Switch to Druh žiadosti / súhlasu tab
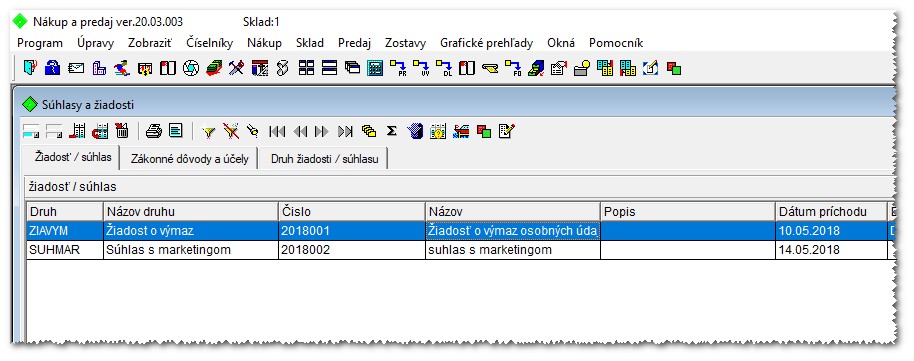Viewport: 914px width, 361px height. click(x=324, y=159)
